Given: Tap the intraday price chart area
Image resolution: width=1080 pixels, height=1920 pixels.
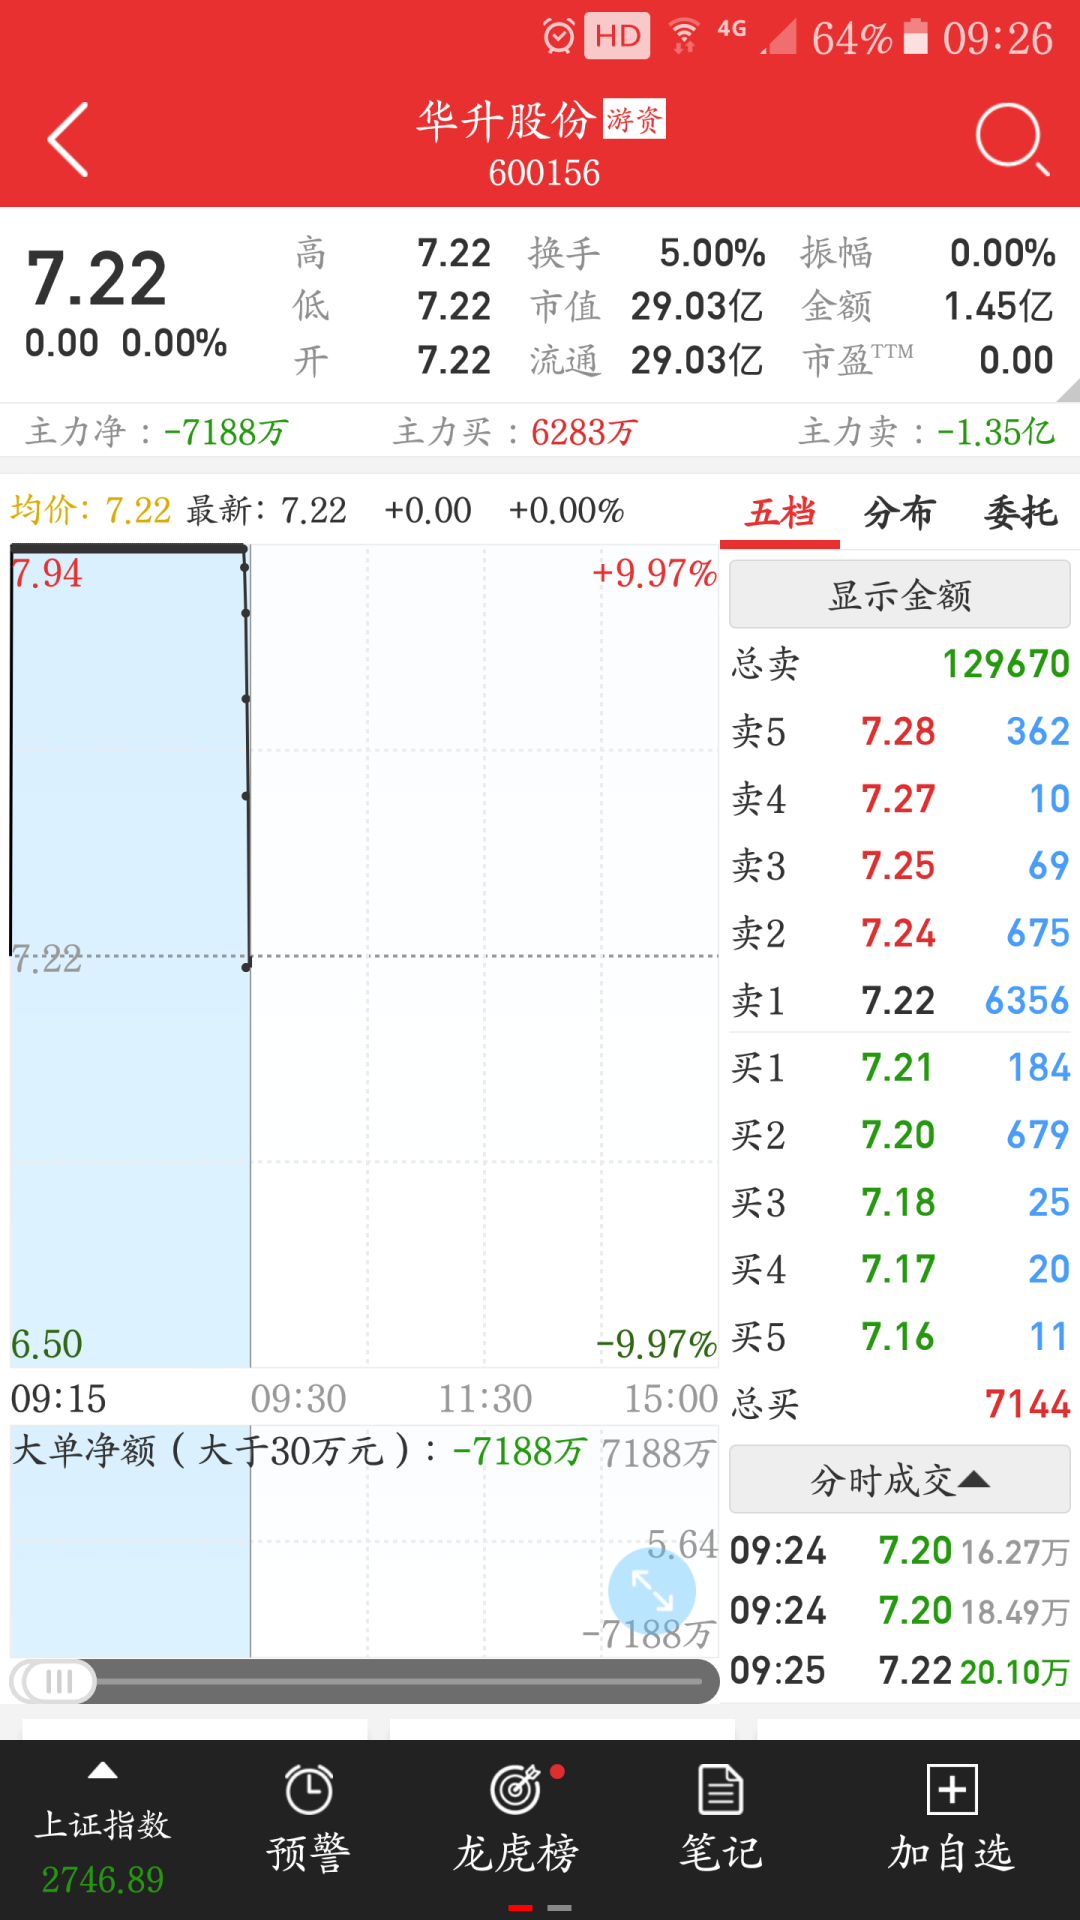Looking at the screenshot, I should 364,956.
